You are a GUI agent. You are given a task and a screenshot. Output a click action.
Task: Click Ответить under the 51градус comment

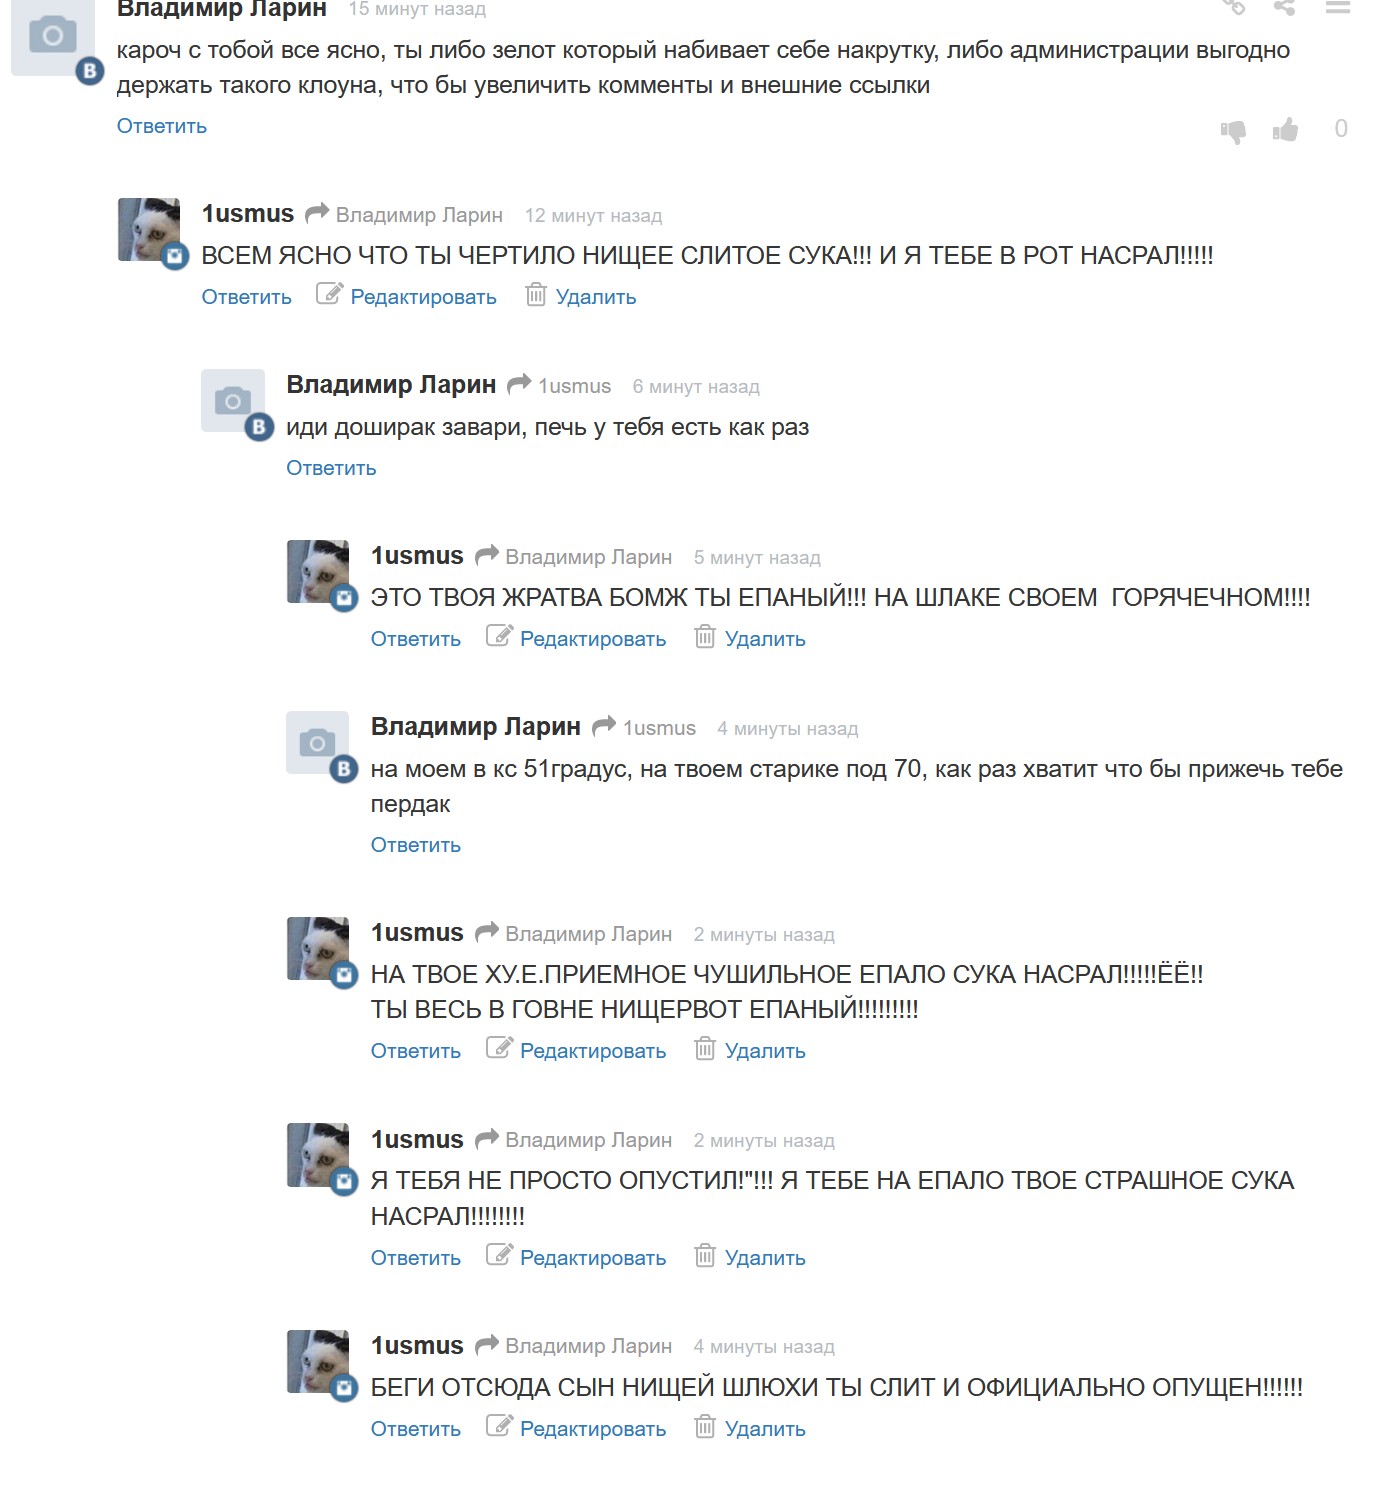(416, 845)
